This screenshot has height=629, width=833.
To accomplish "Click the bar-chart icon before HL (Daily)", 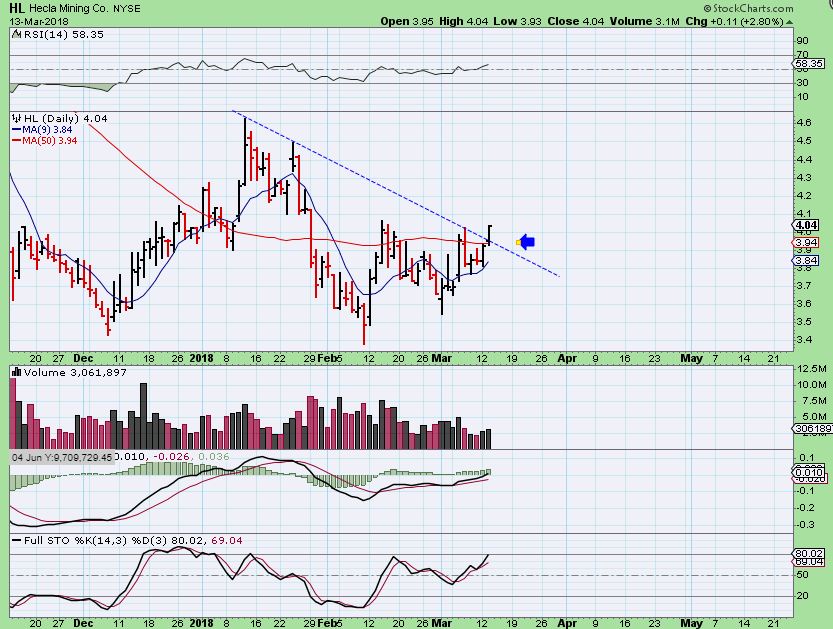I will (16, 118).
